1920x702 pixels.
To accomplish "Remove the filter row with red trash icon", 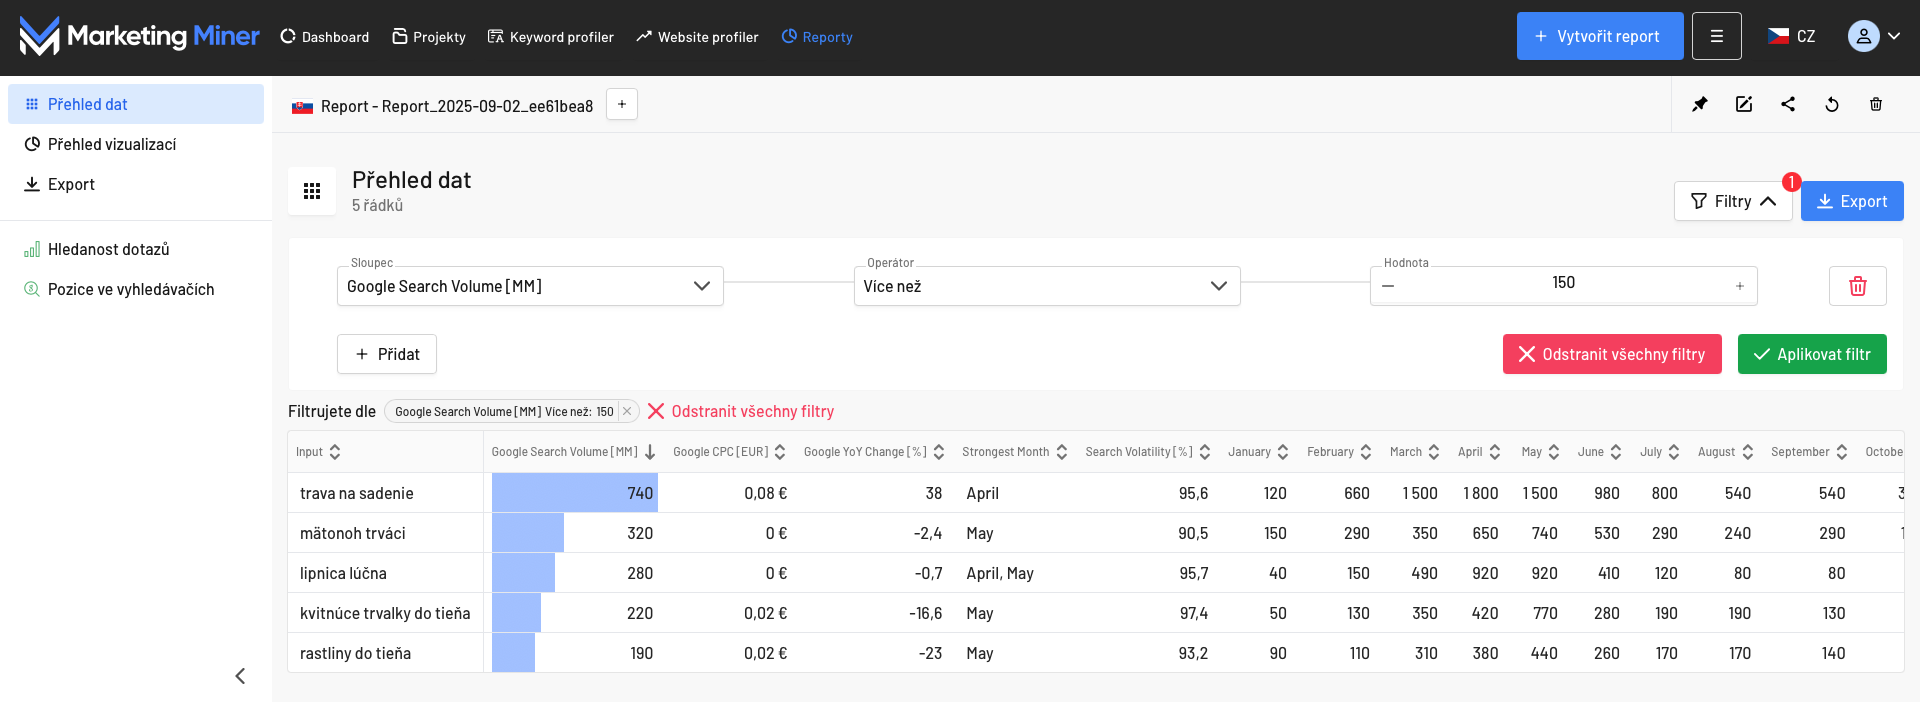I will tap(1857, 286).
